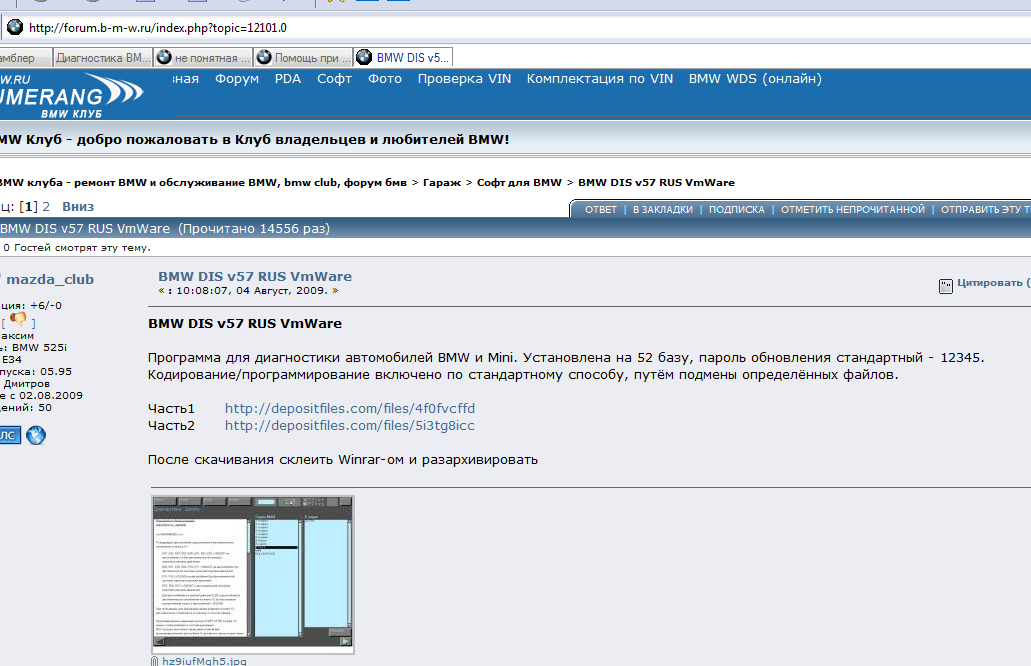The width and height of the screenshot is (1031, 666).
Task: Open the Фото menu item
Action: coord(385,79)
